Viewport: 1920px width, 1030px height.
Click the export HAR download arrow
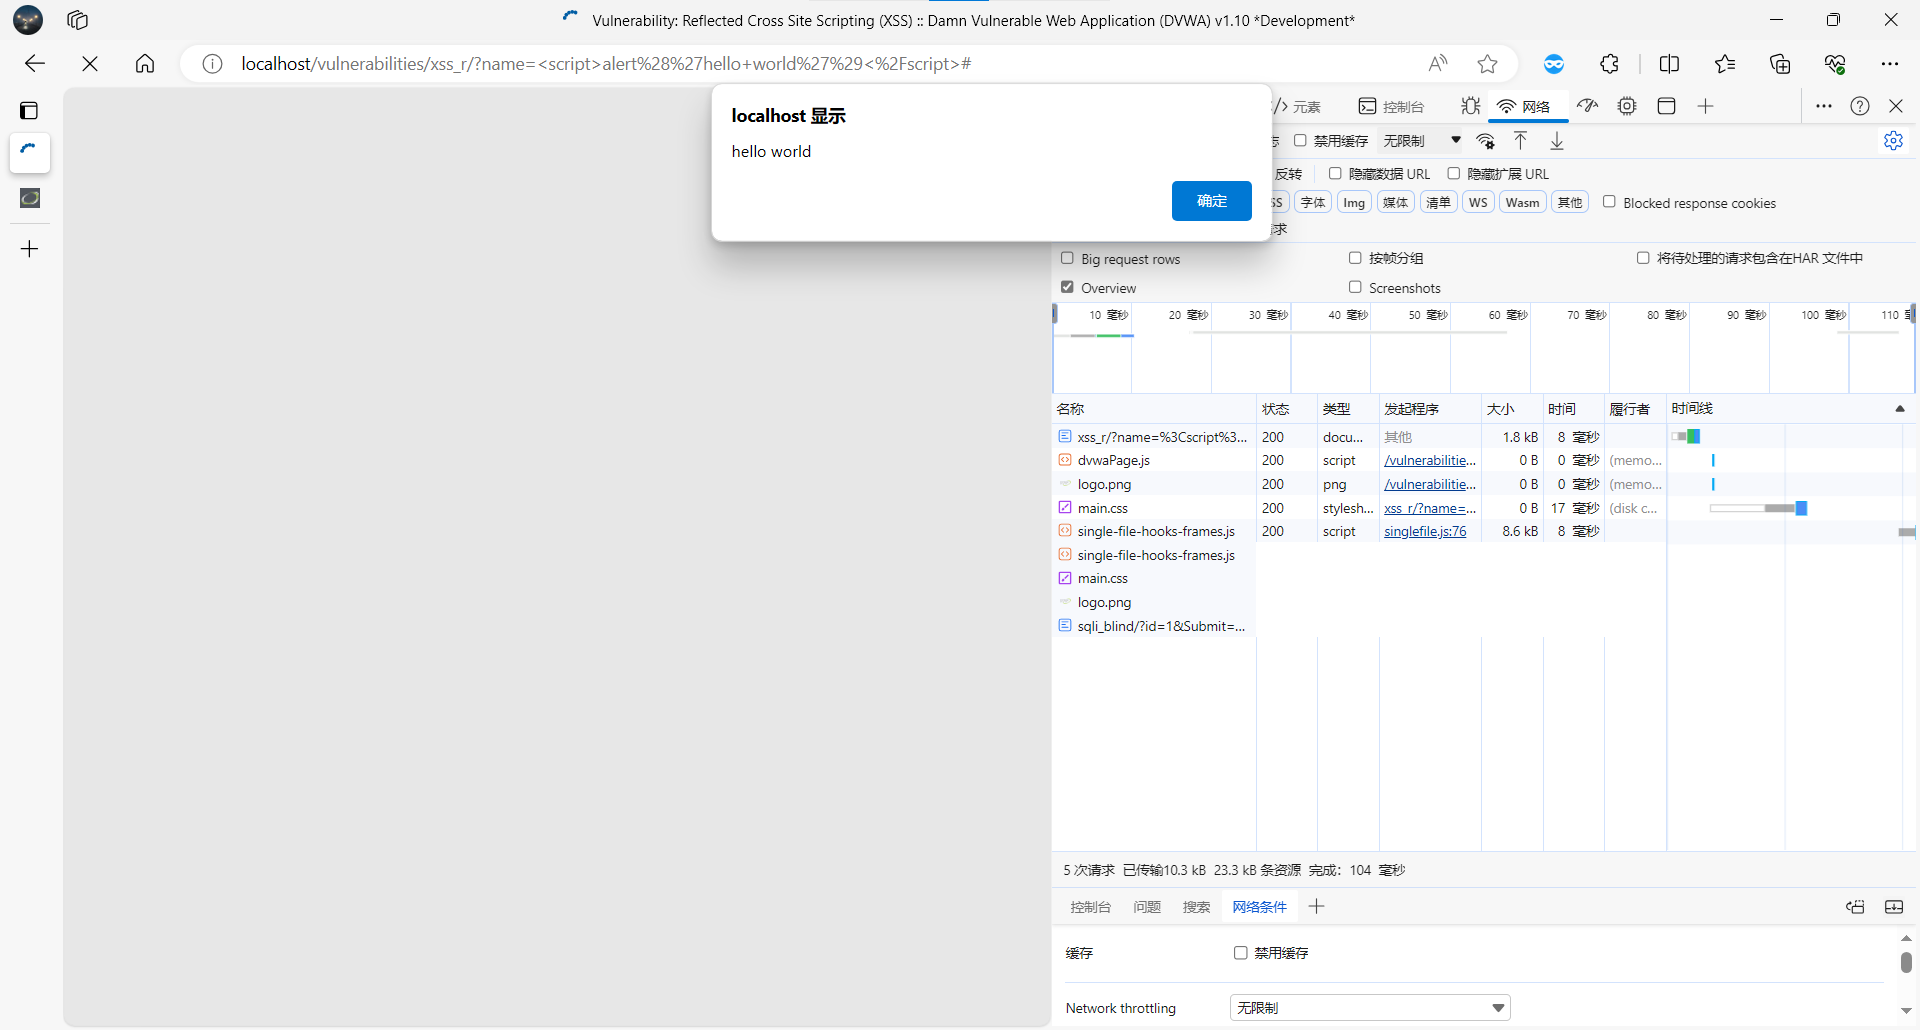[x=1557, y=141]
